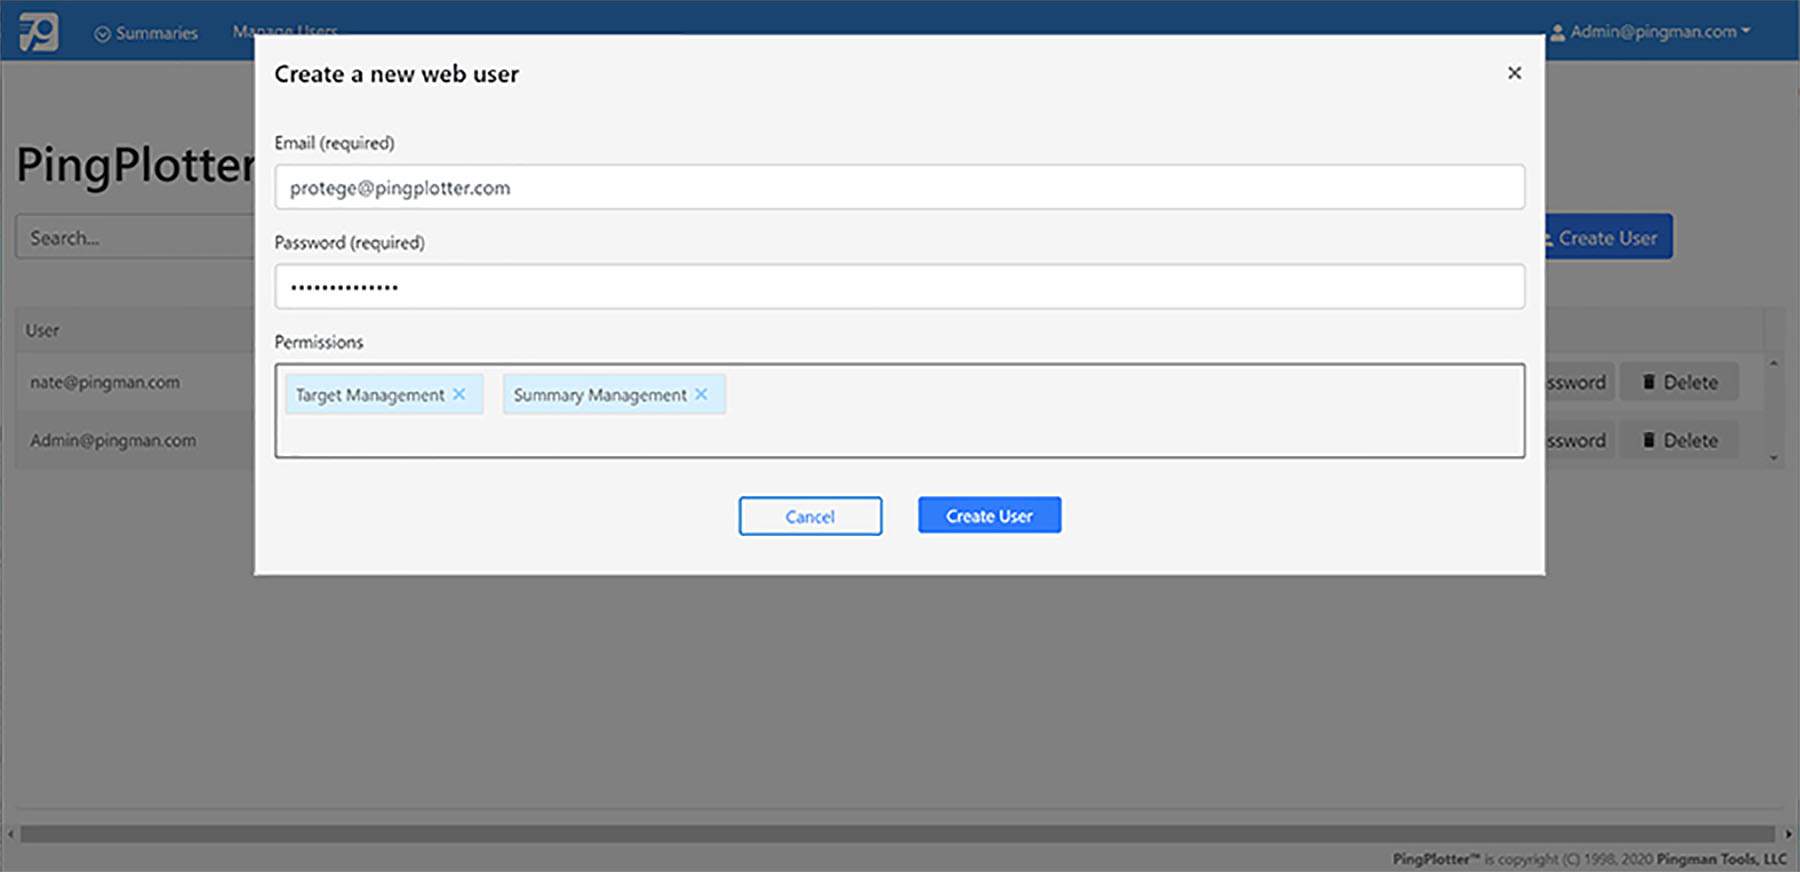
Task: Delete the Admin@pingman.com user
Action: point(1679,440)
